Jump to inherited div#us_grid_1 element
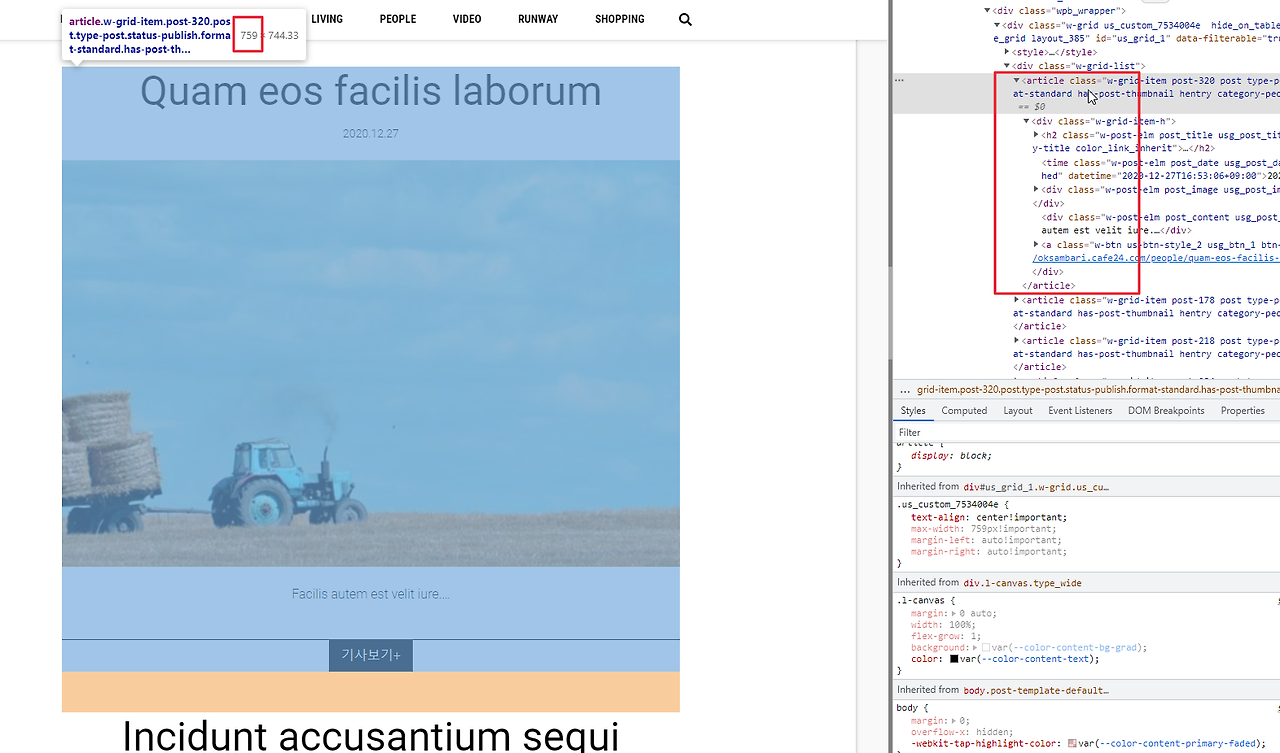Screen dimensions: 1280x753 [1036, 487]
